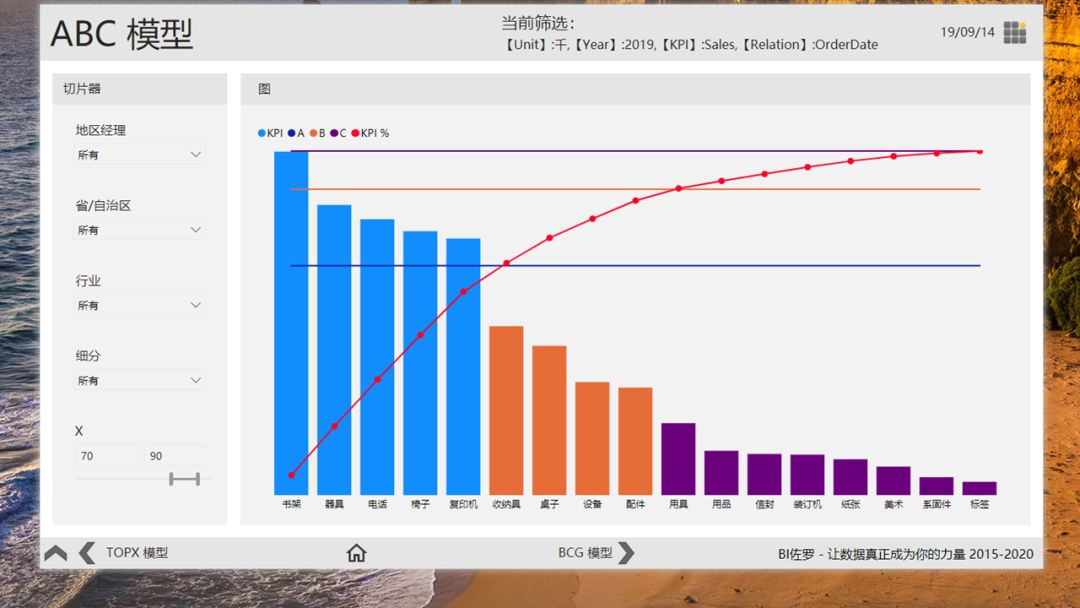Open the 细分 slicer dropdown
Screen dimensions: 1080x608
pos(140,380)
